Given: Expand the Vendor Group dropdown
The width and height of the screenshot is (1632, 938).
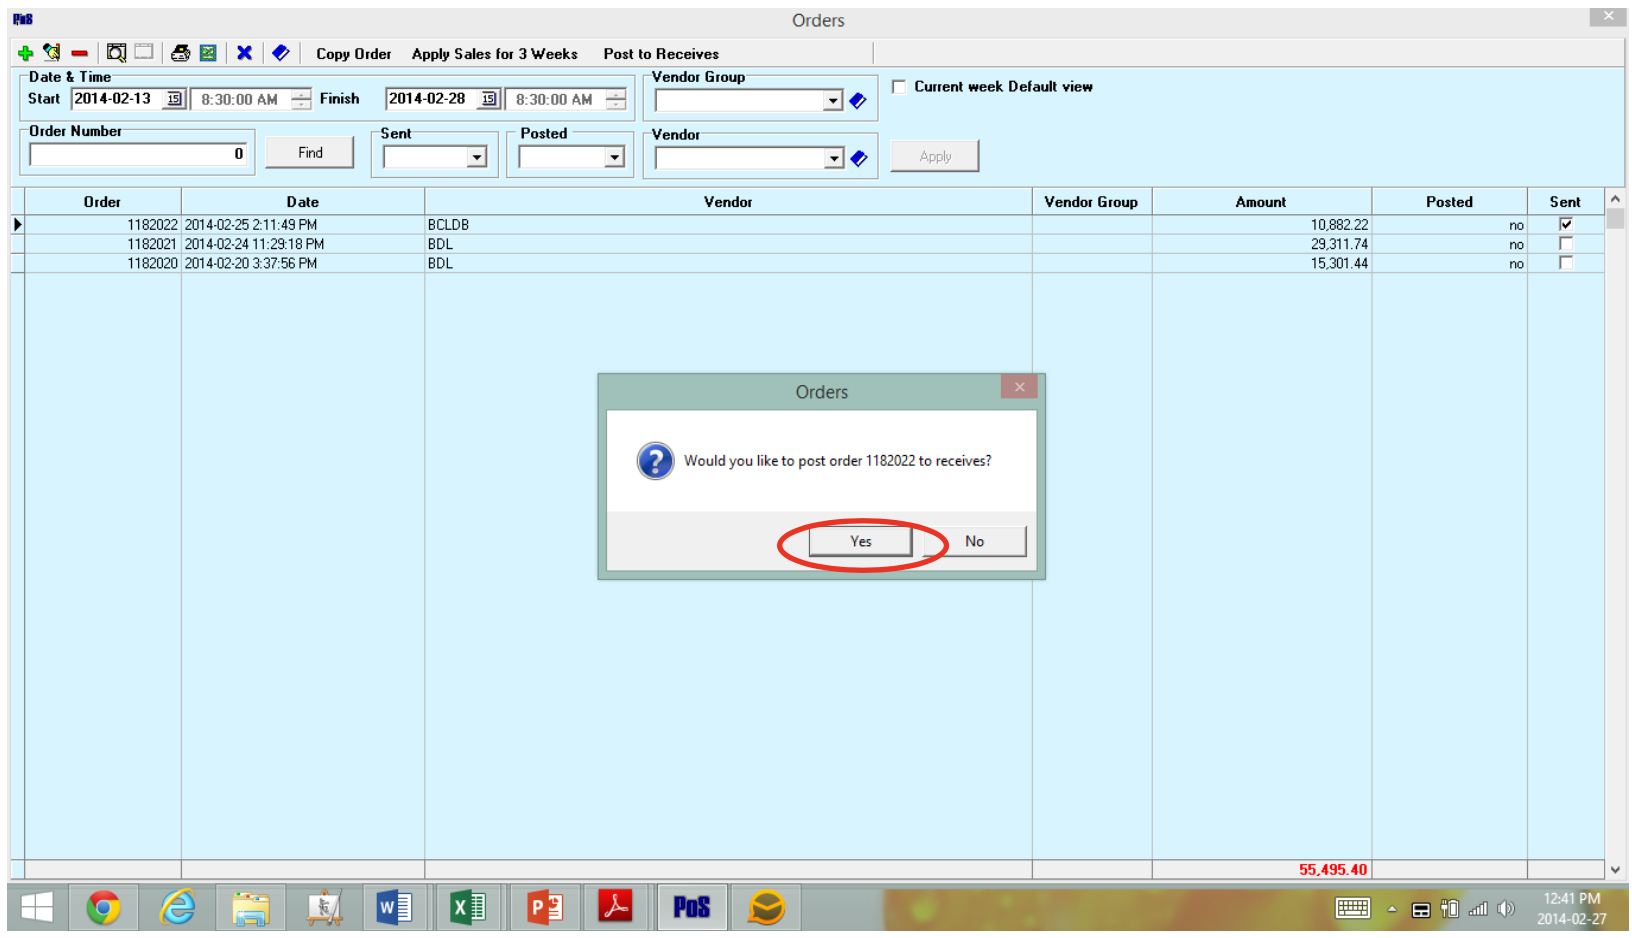Looking at the screenshot, I should 833,101.
